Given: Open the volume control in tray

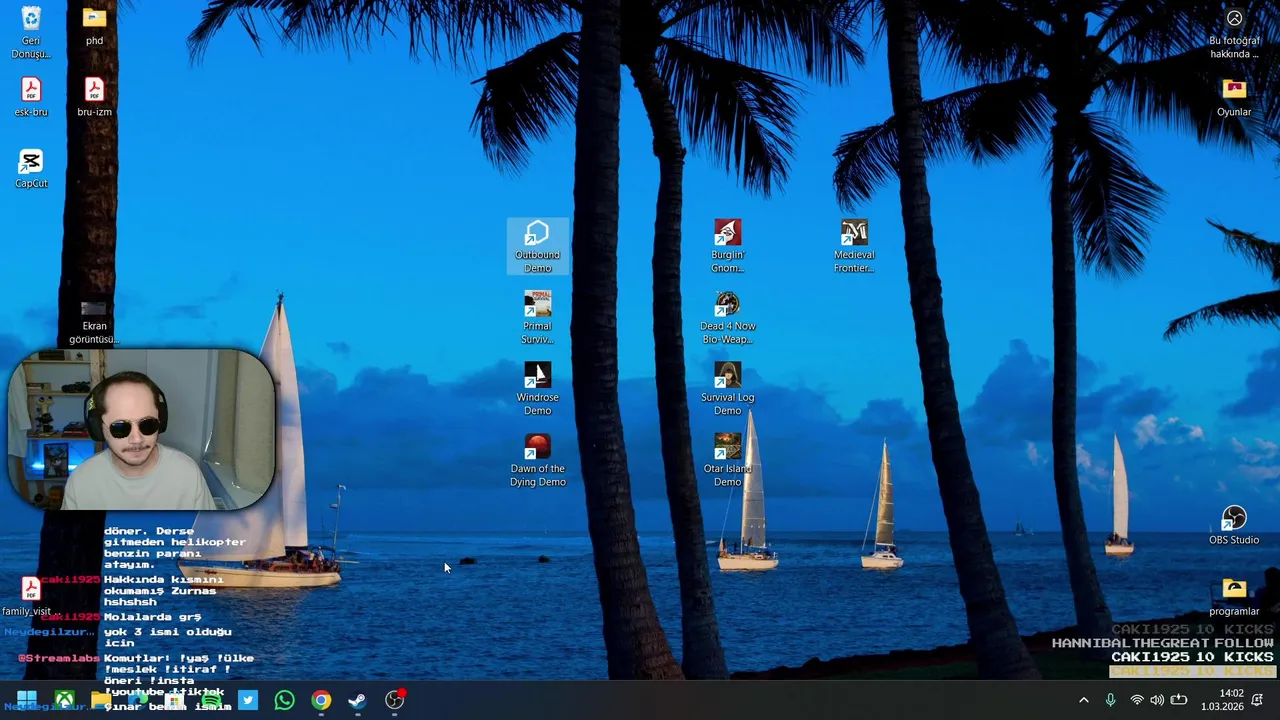Looking at the screenshot, I should click(1157, 700).
